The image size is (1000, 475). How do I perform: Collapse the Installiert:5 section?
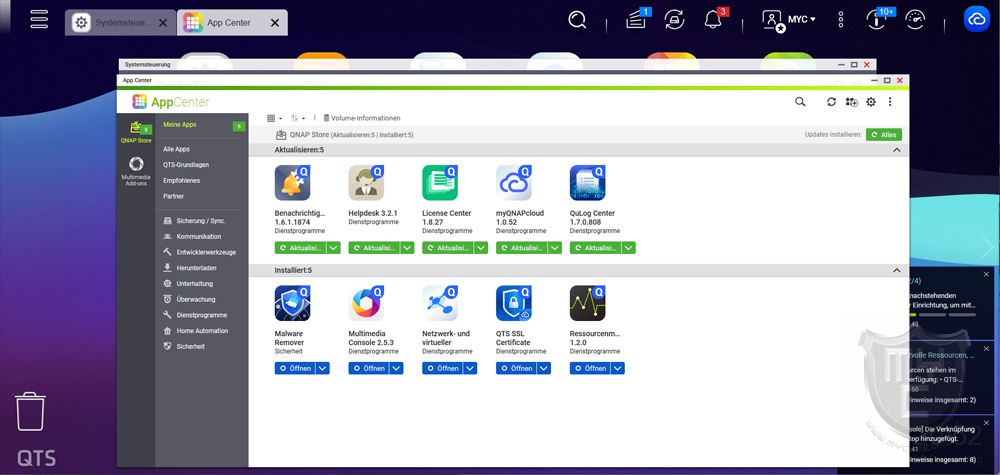click(897, 270)
